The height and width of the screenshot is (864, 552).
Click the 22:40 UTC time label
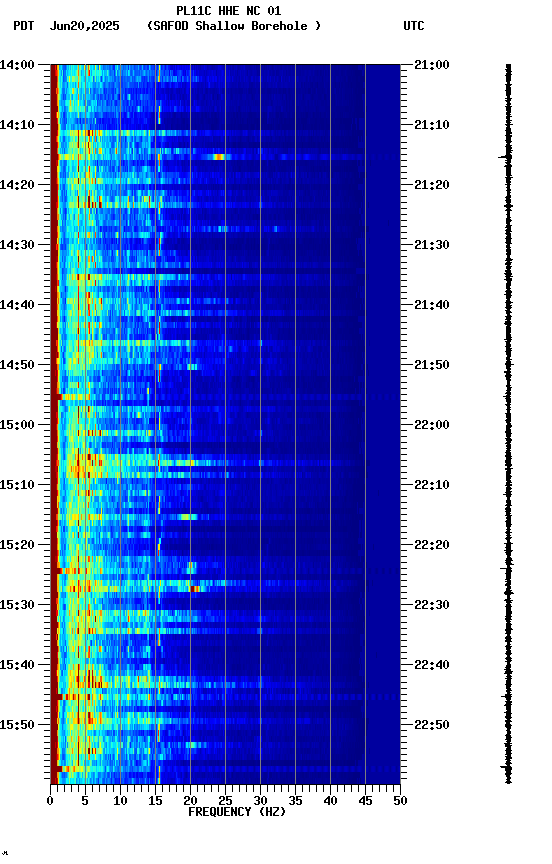[432, 665]
